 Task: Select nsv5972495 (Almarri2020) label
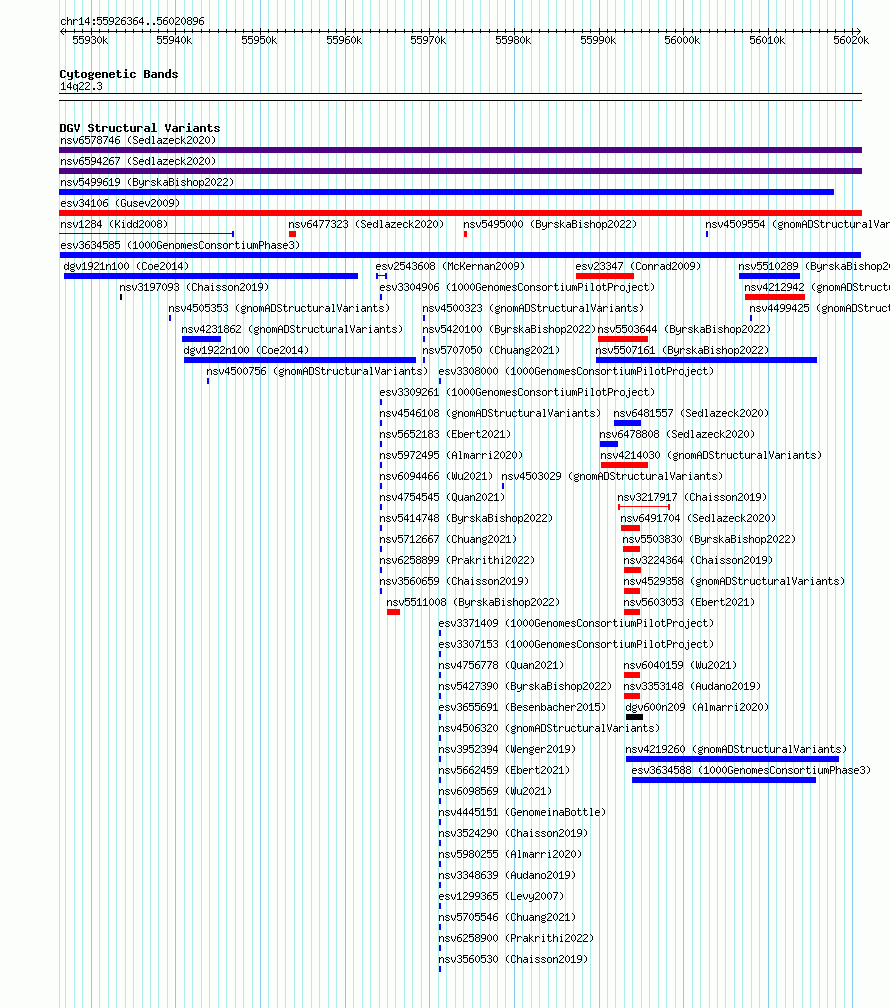click(451, 455)
